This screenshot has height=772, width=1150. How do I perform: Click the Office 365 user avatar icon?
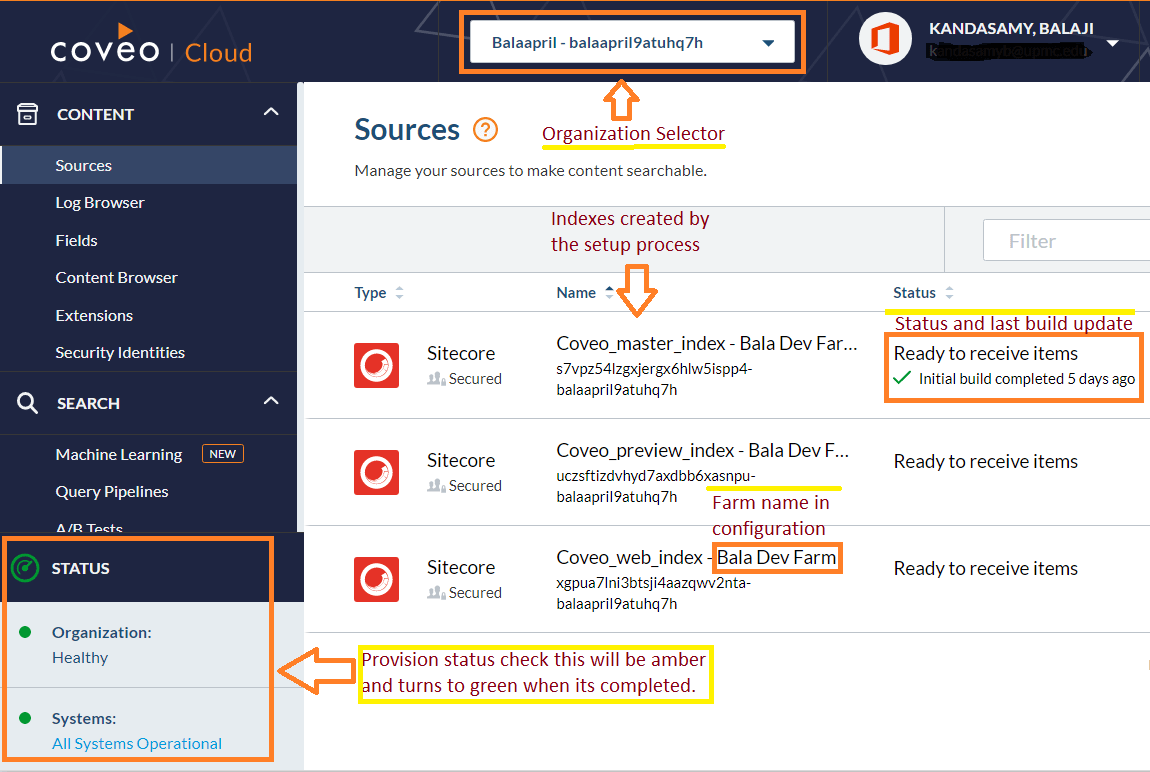coord(885,38)
